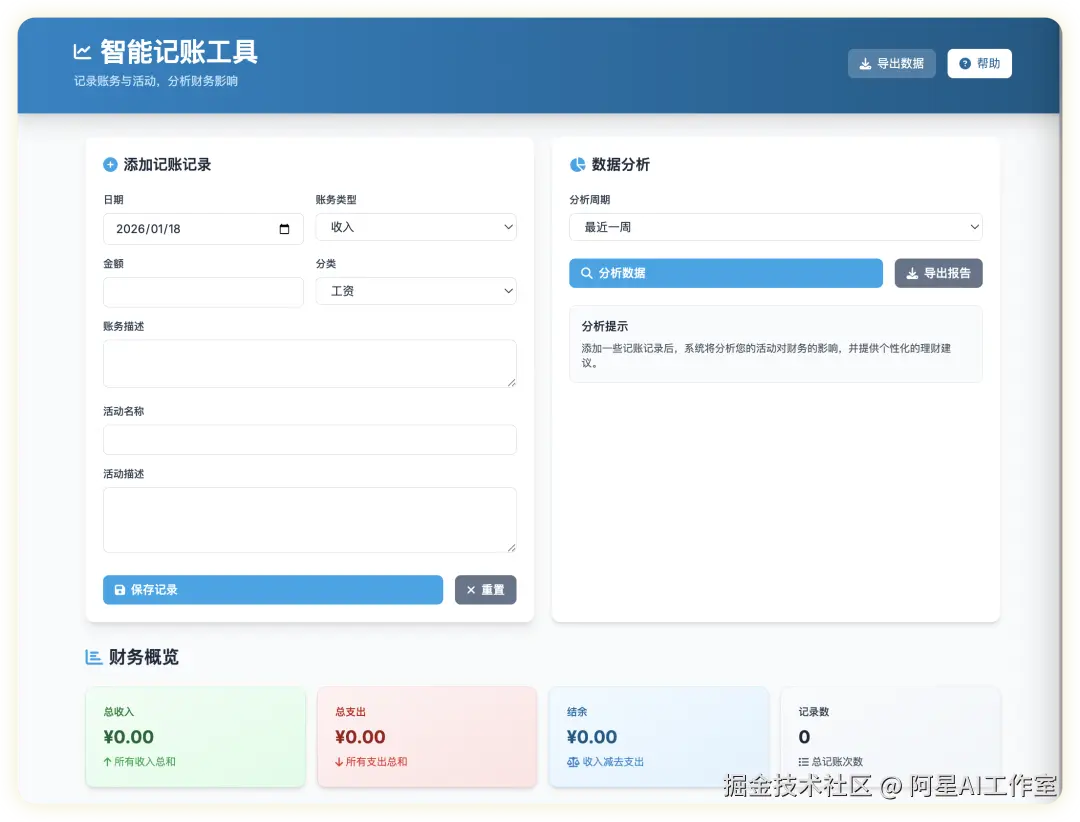Open the 分类 dropdown showing 工资

416,292
